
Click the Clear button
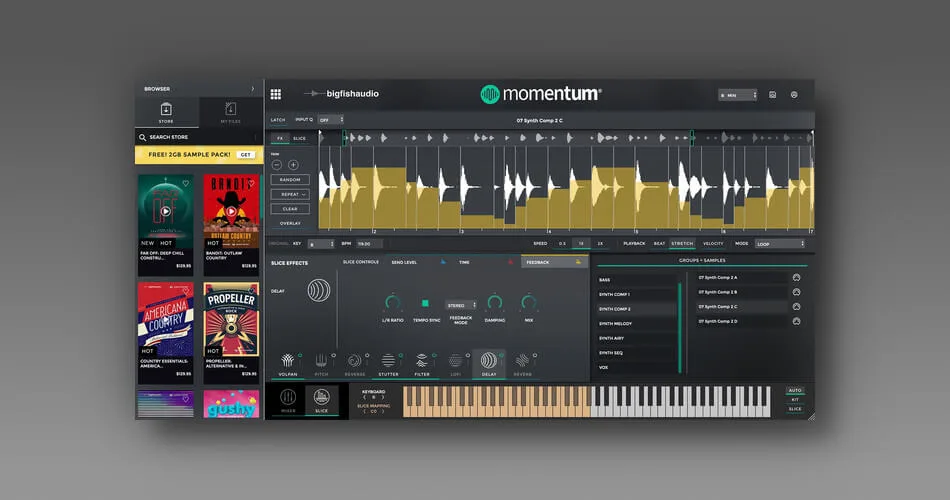point(290,208)
